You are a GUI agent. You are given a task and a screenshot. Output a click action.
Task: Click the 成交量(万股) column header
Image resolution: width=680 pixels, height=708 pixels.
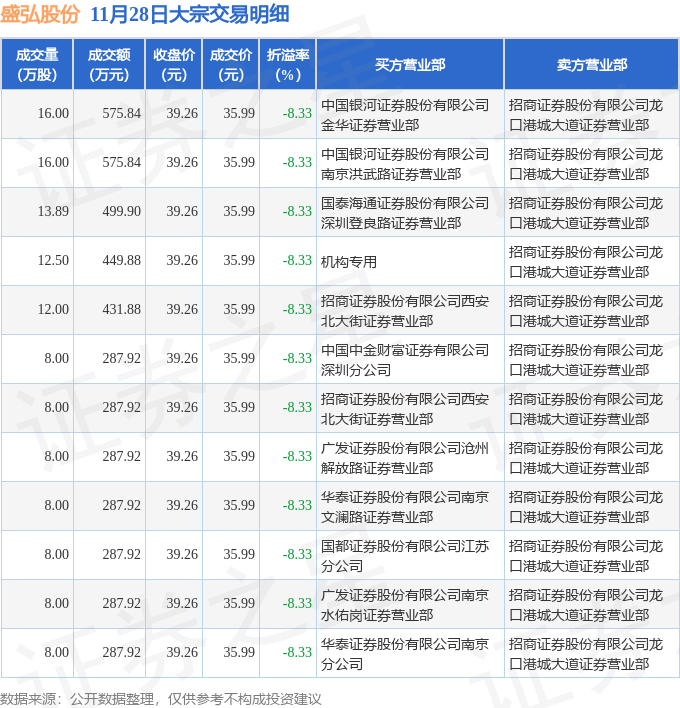pyautogui.click(x=37, y=65)
